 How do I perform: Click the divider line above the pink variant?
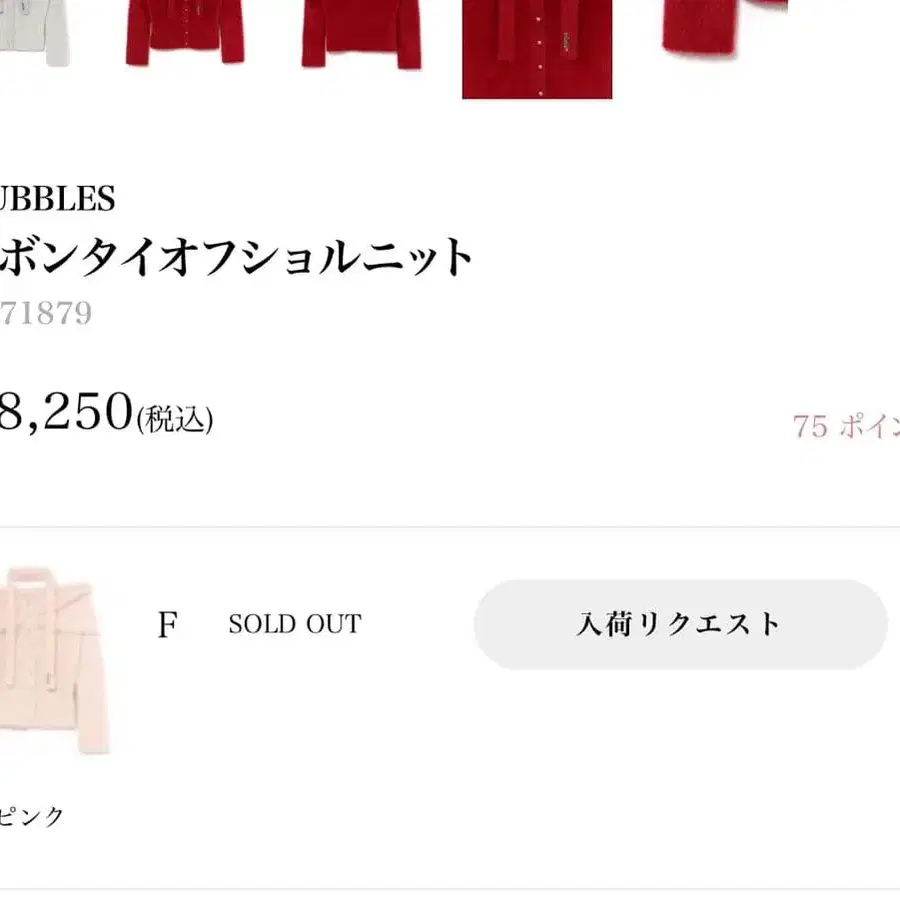pos(450,527)
